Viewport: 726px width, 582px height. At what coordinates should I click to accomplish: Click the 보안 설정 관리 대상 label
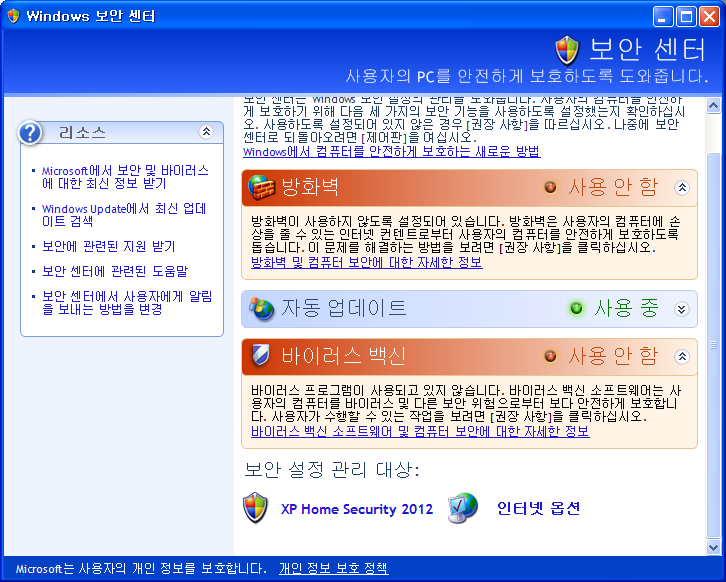coord(332,470)
